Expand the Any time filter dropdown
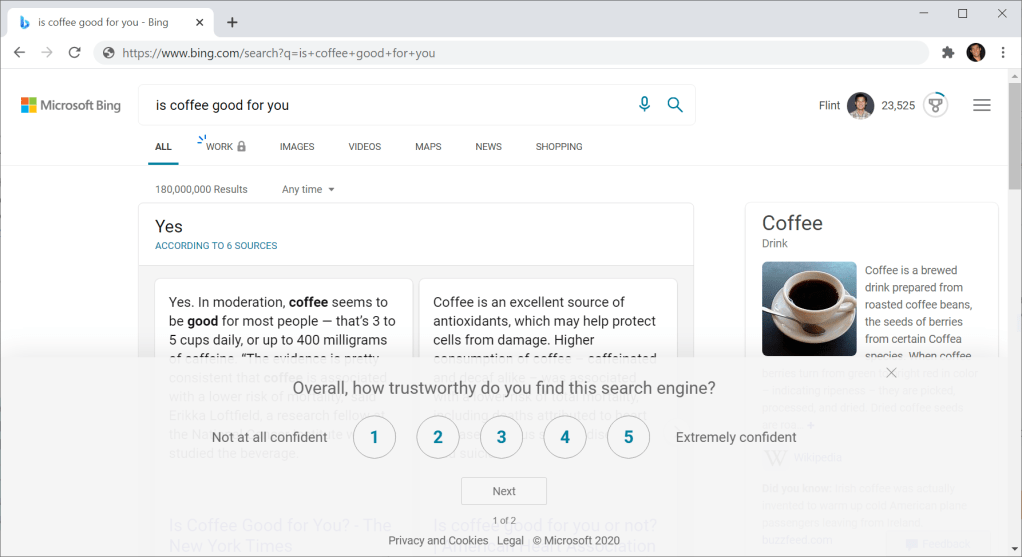Image resolution: width=1022 pixels, height=557 pixels. (x=308, y=189)
